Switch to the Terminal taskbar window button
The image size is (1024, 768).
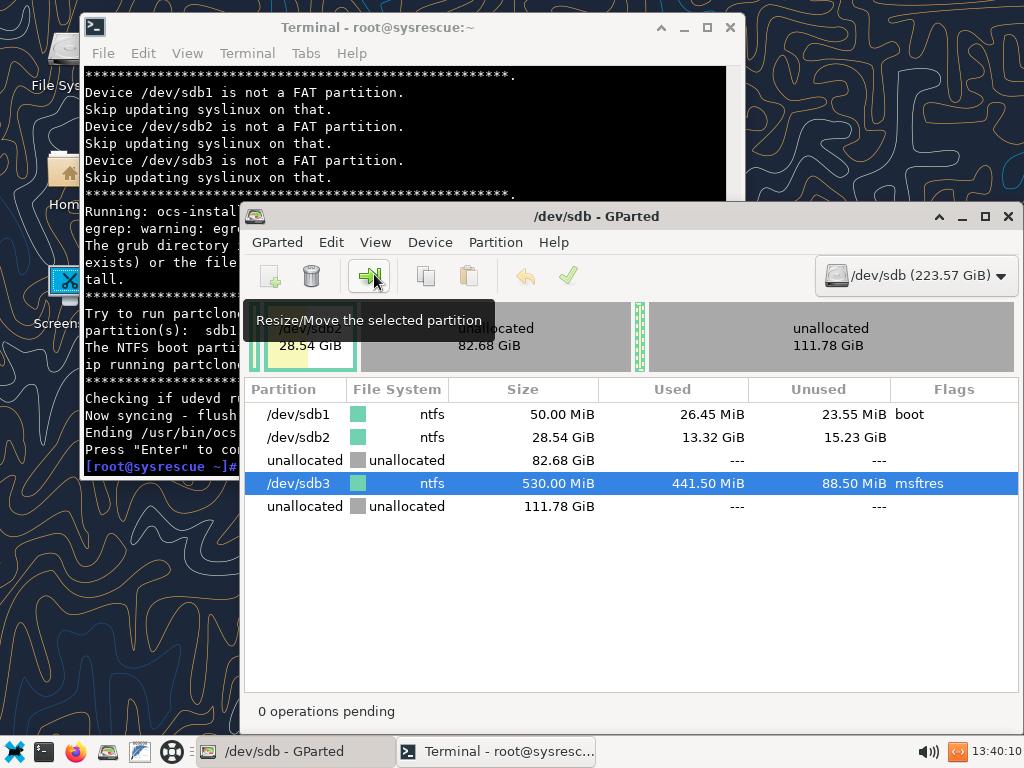pos(497,752)
